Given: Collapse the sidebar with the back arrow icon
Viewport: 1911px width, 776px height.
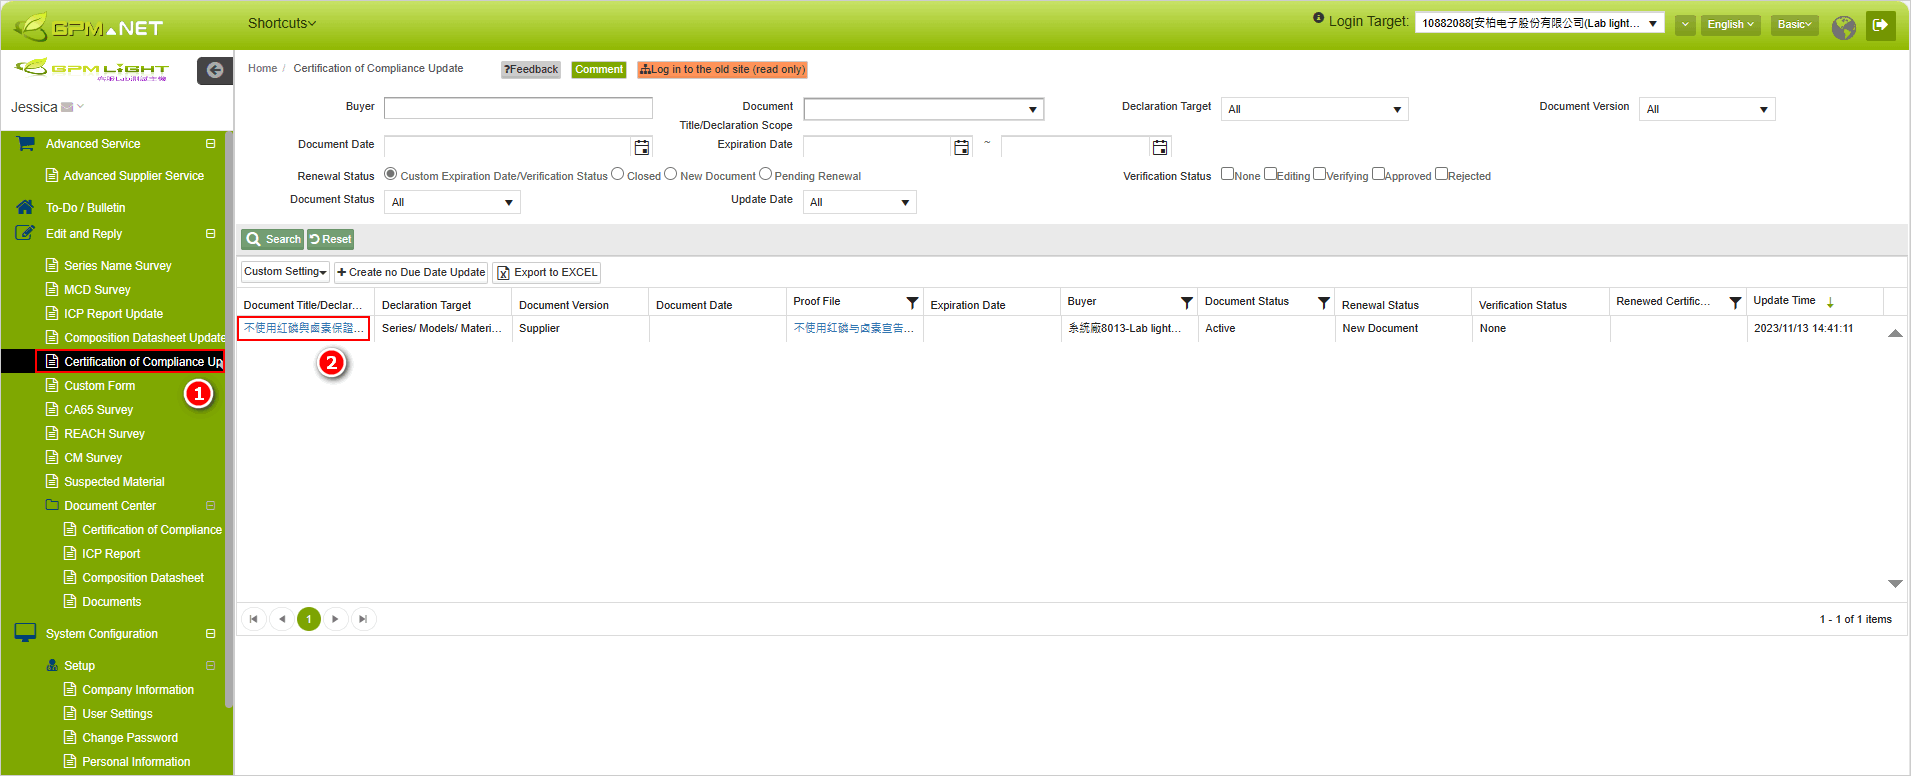Looking at the screenshot, I should 215,70.
